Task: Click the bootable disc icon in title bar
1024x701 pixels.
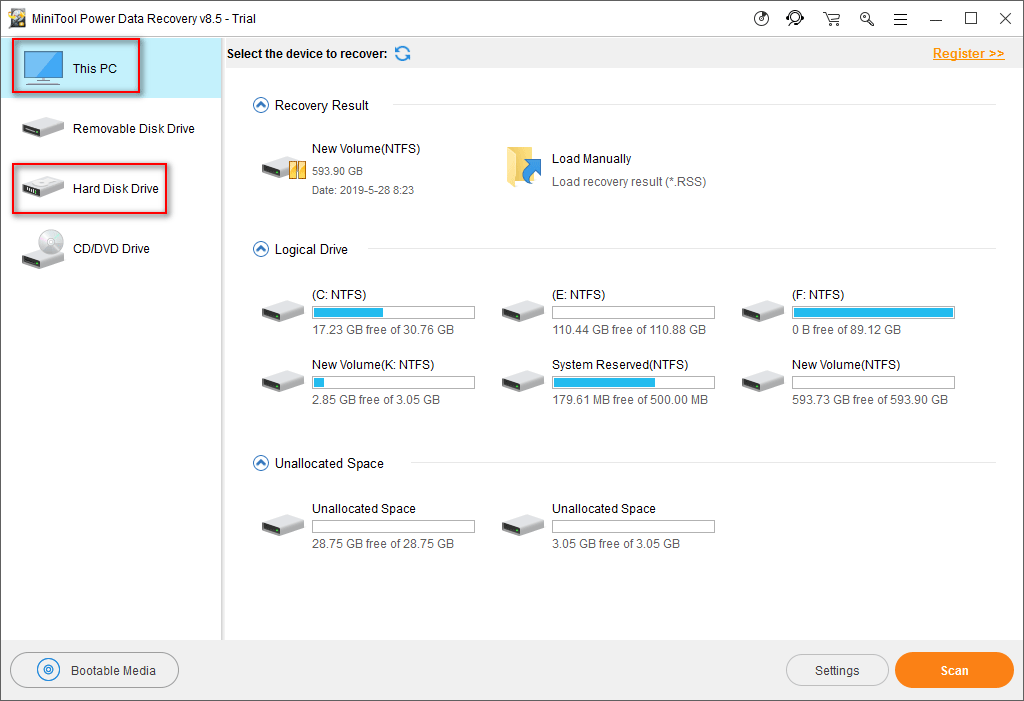Action: 761,18
